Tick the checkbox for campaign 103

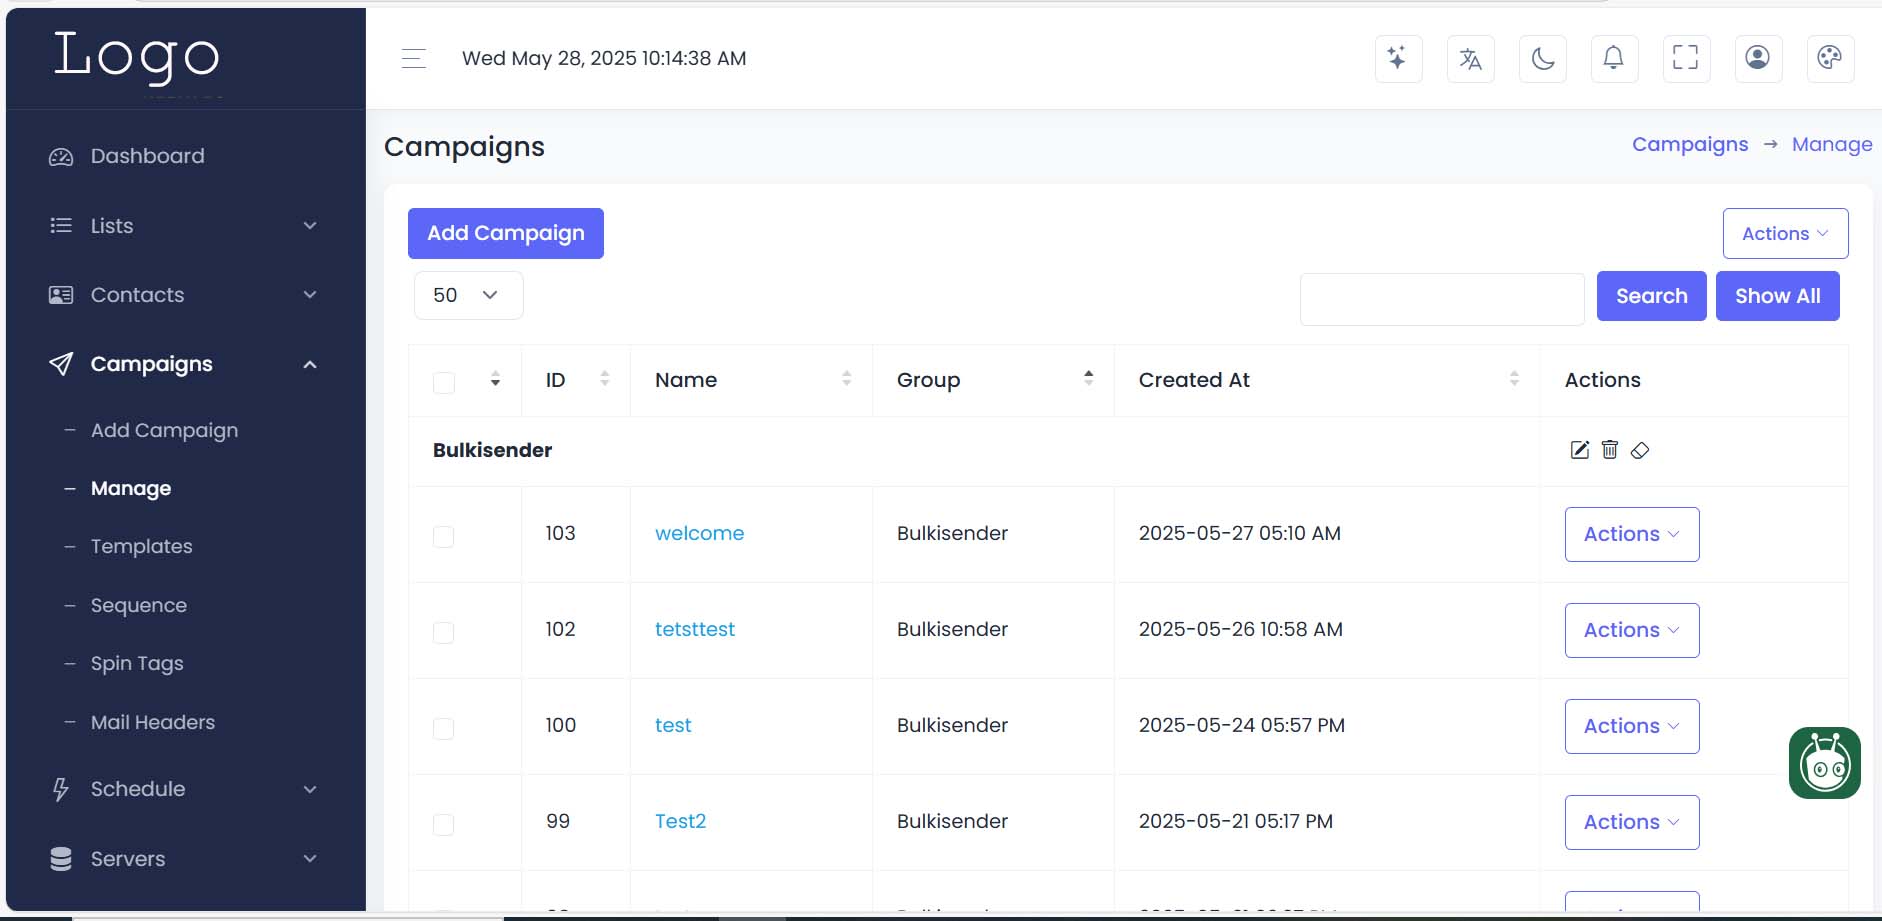click(444, 536)
